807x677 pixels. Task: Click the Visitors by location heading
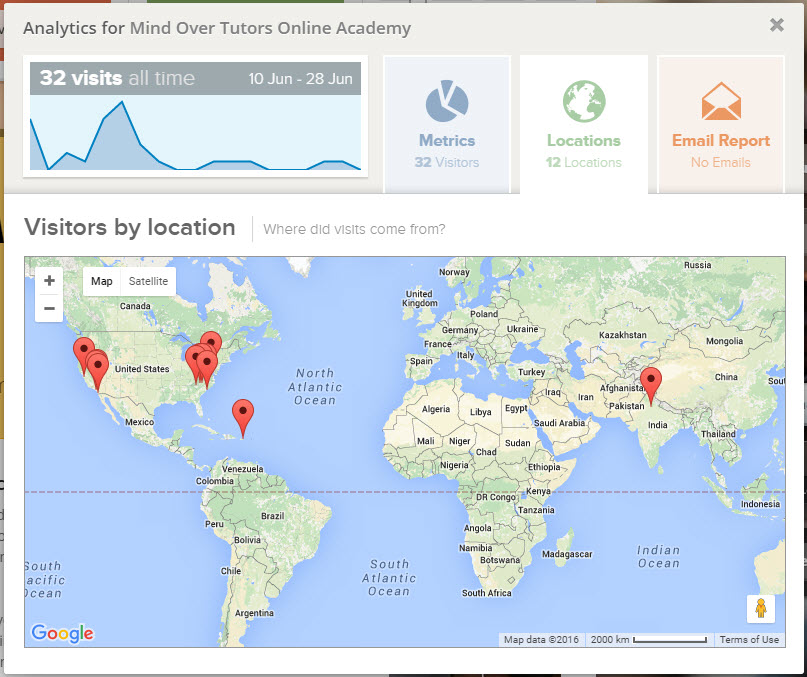click(130, 227)
